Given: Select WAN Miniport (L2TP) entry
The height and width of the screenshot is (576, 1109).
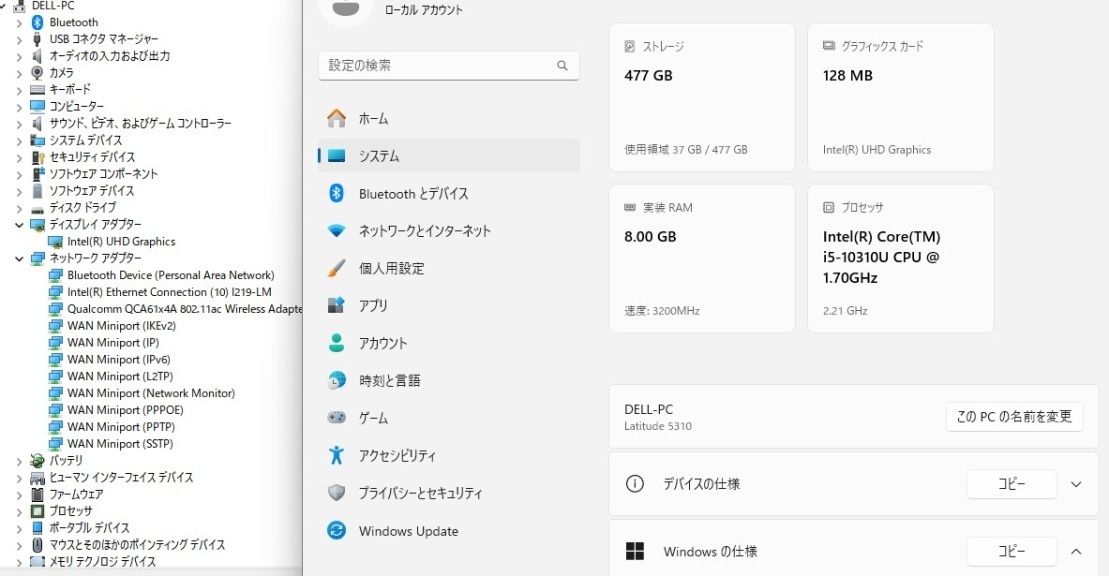Looking at the screenshot, I should coord(110,376).
